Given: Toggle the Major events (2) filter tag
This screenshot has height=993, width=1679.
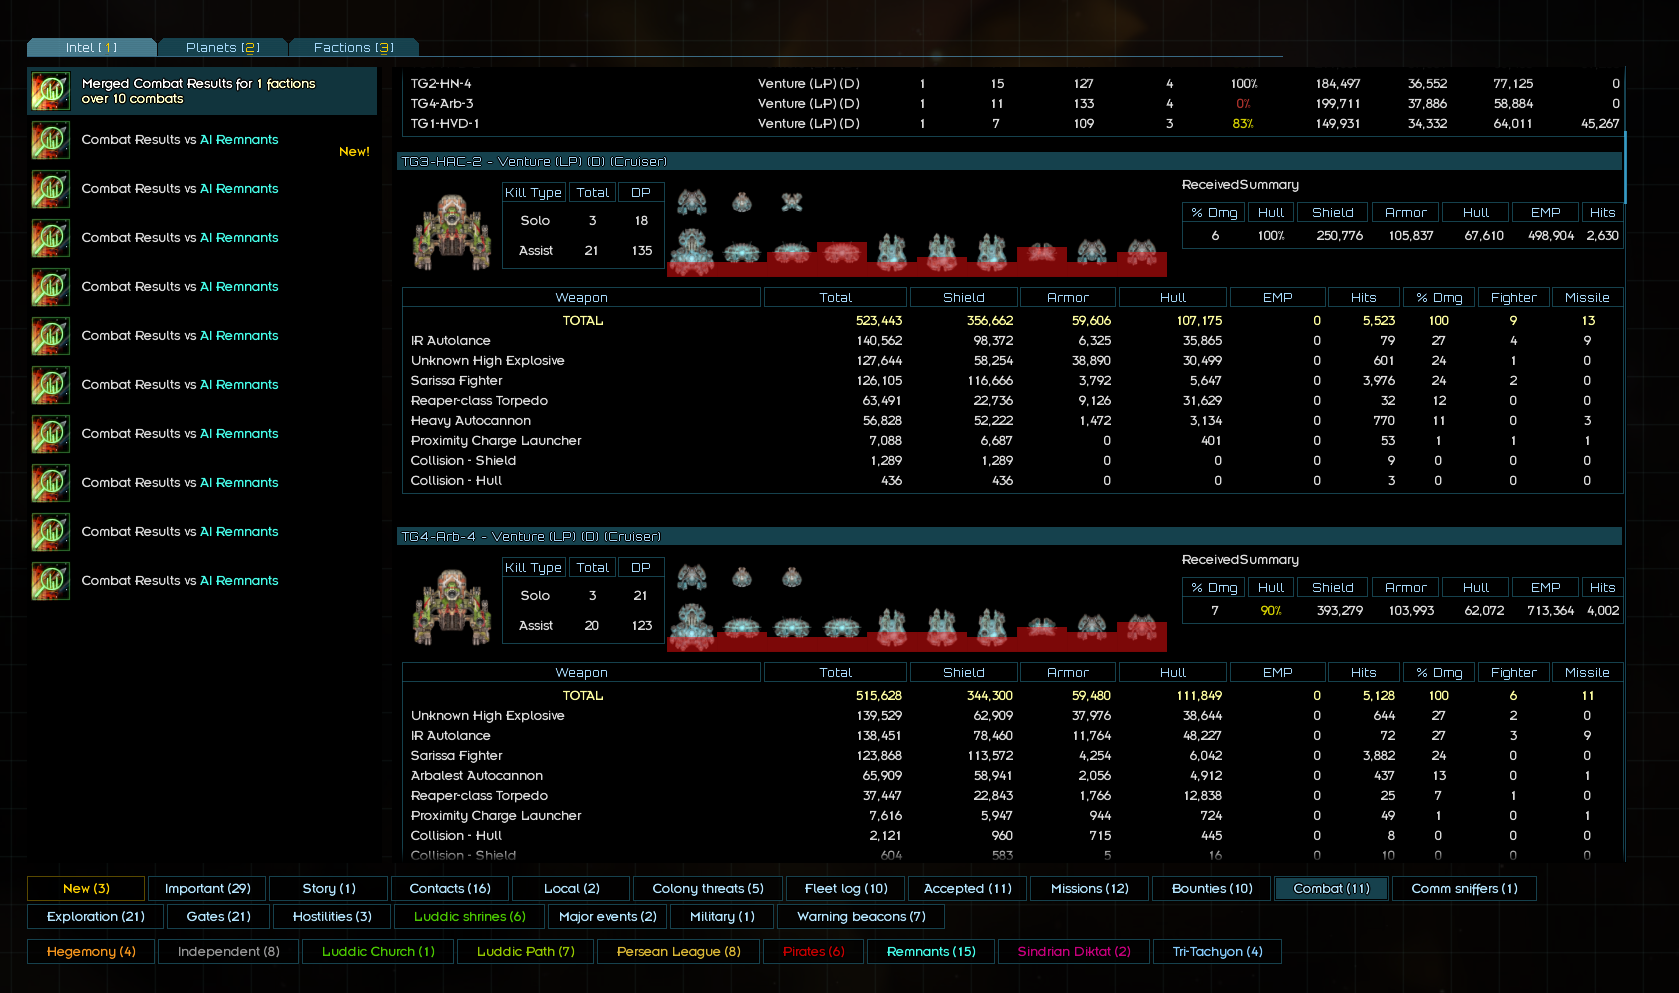Looking at the screenshot, I should click(607, 916).
